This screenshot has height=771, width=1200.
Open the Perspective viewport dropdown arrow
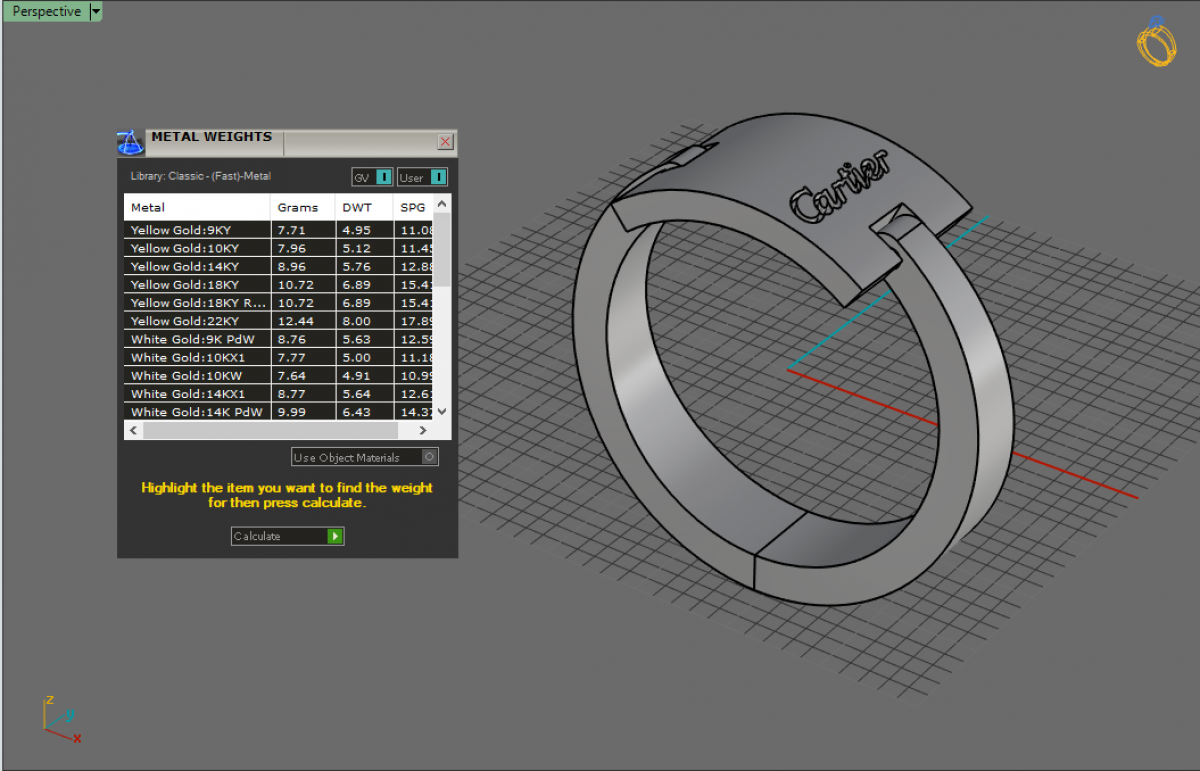(96, 12)
